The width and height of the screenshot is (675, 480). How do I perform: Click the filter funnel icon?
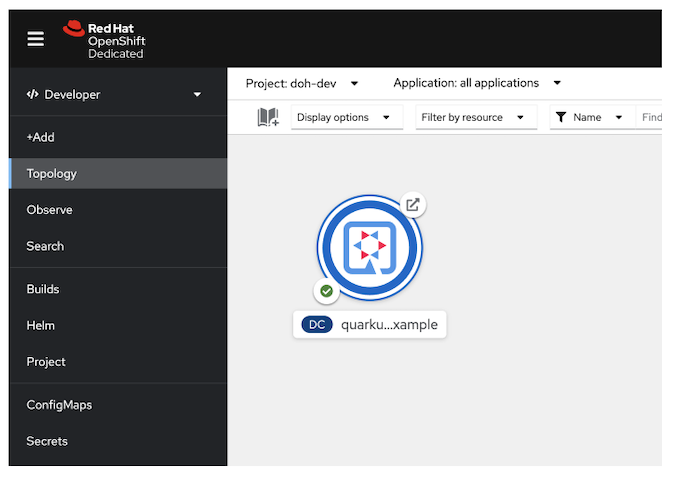coord(561,117)
